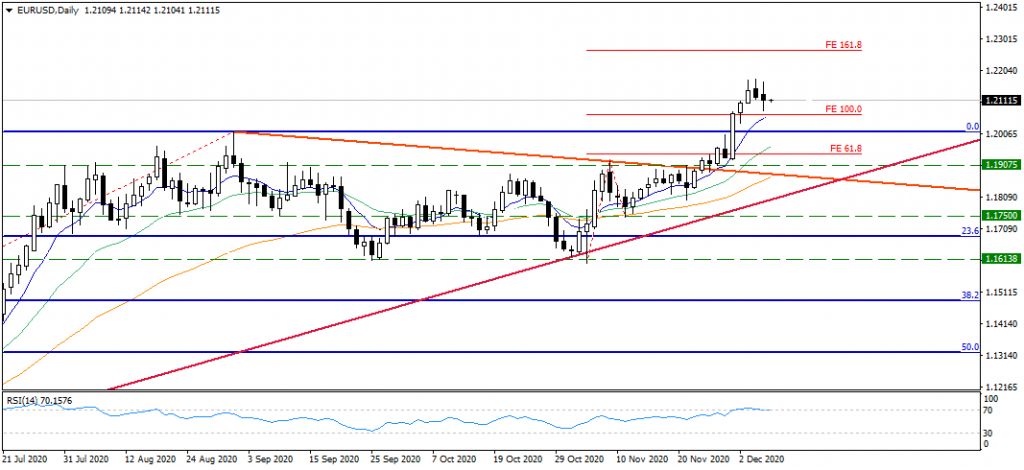Select the Fibonacci 38.2 retracement label
1024x470 pixels.
click(968, 296)
